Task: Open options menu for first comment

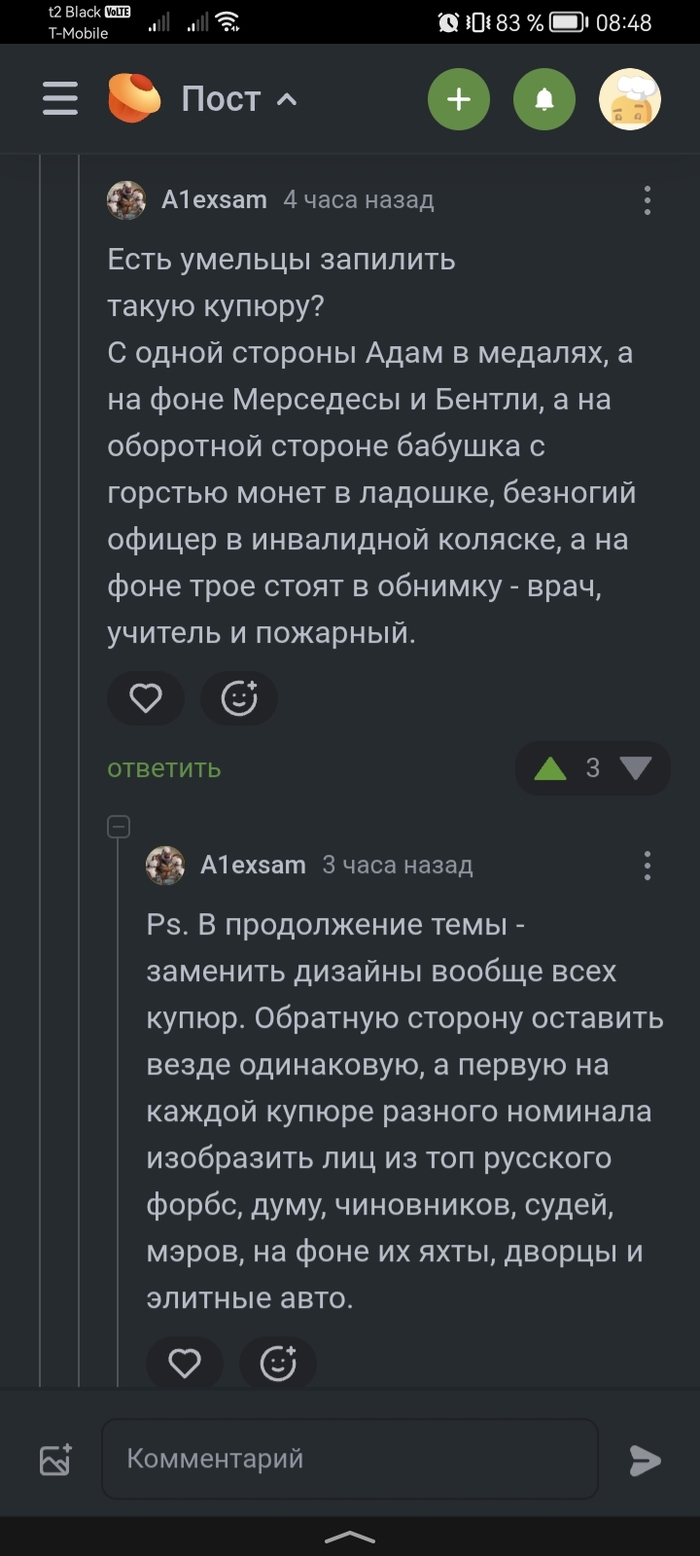Action: pos(647,200)
